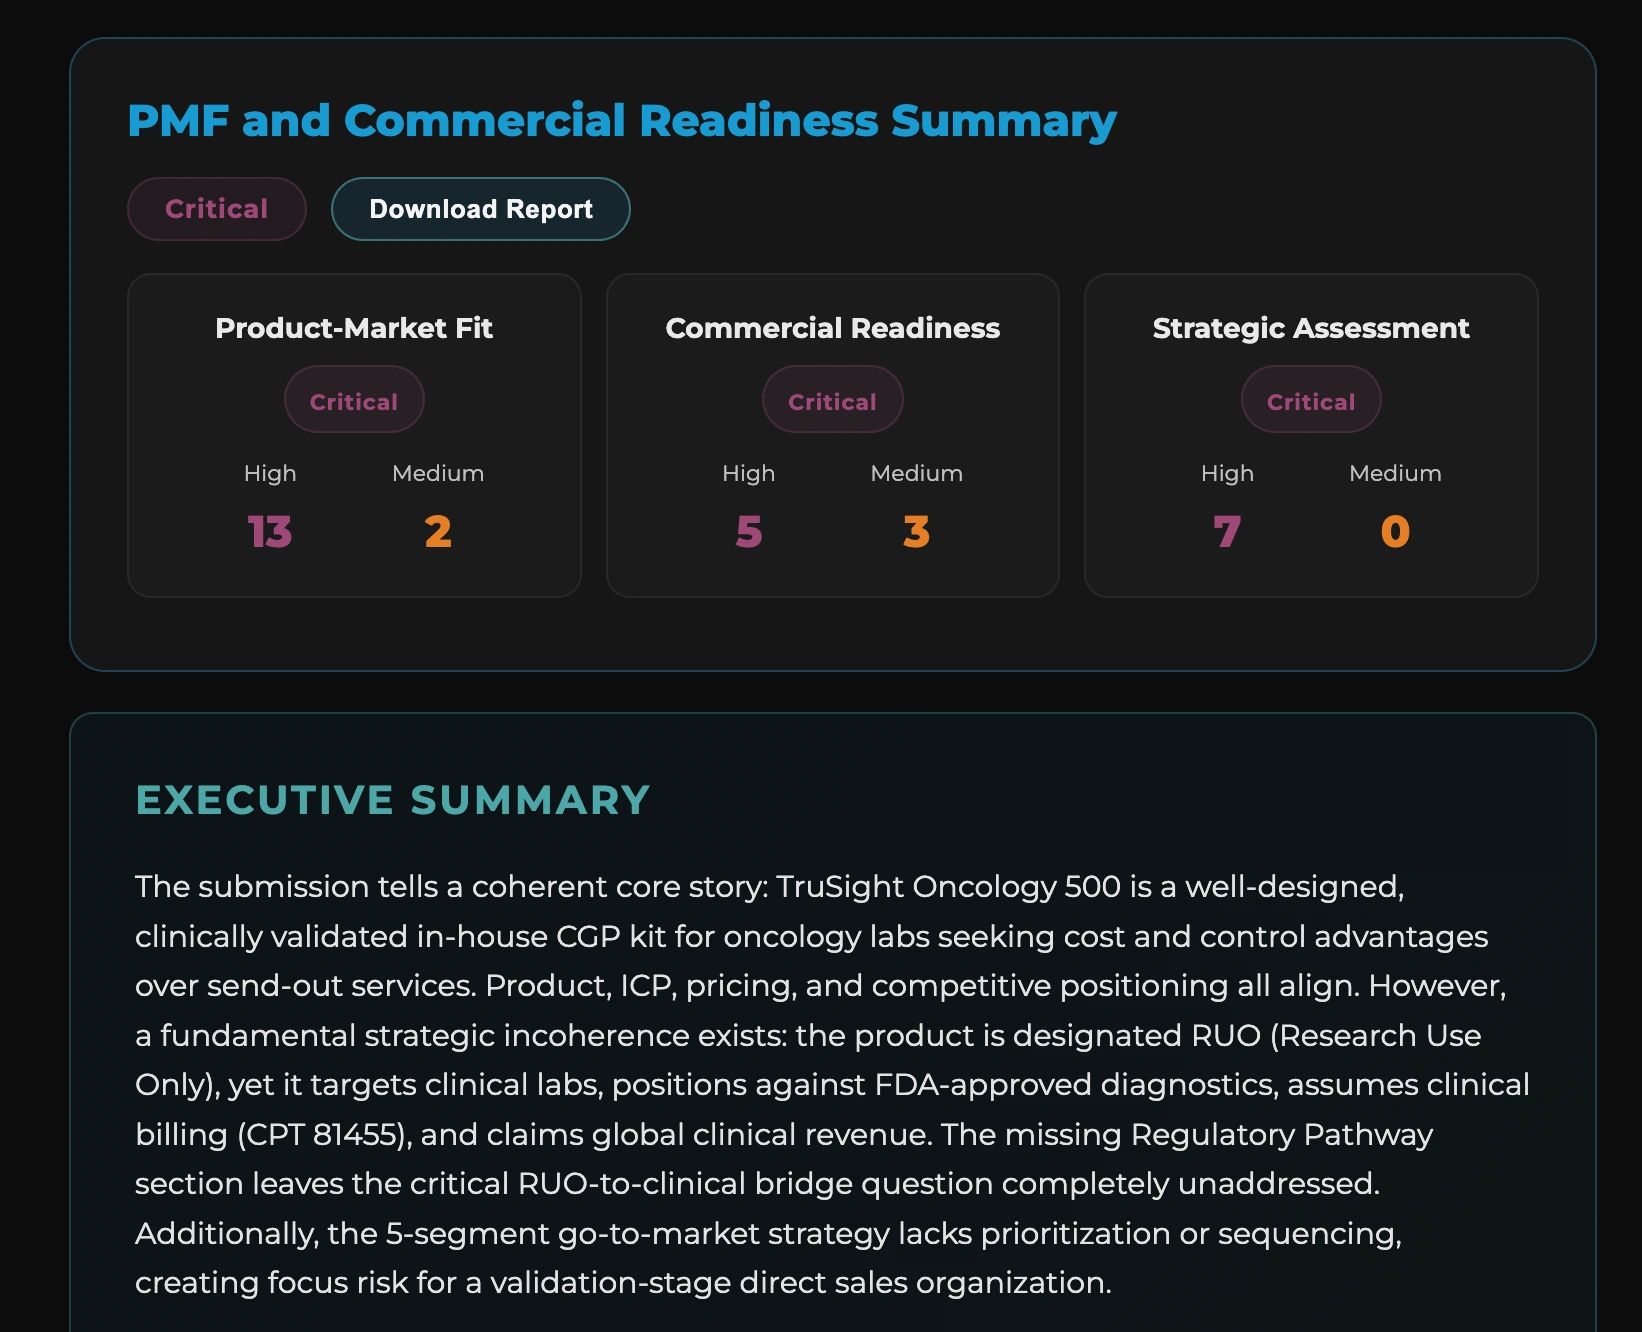Click the Commercial Readiness card title
This screenshot has width=1642, height=1332.
832,327
